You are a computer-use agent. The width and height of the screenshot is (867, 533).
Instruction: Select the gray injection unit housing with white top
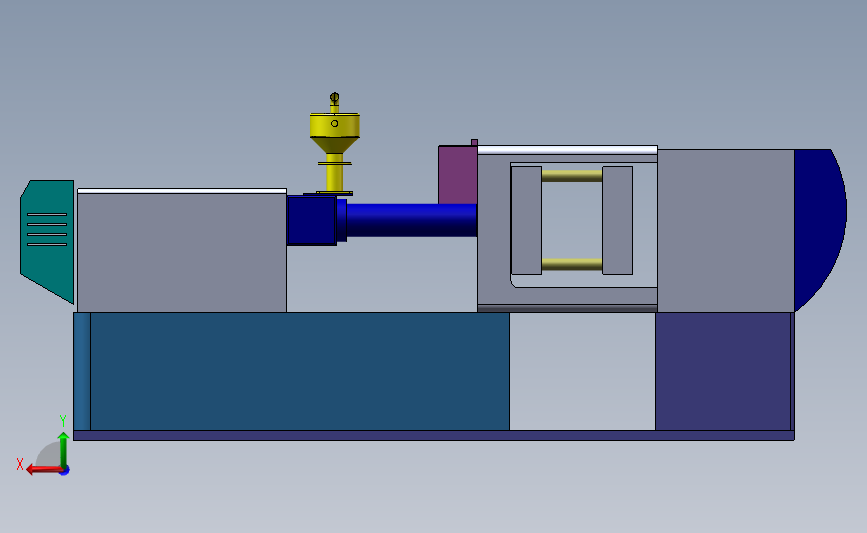pos(182,250)
